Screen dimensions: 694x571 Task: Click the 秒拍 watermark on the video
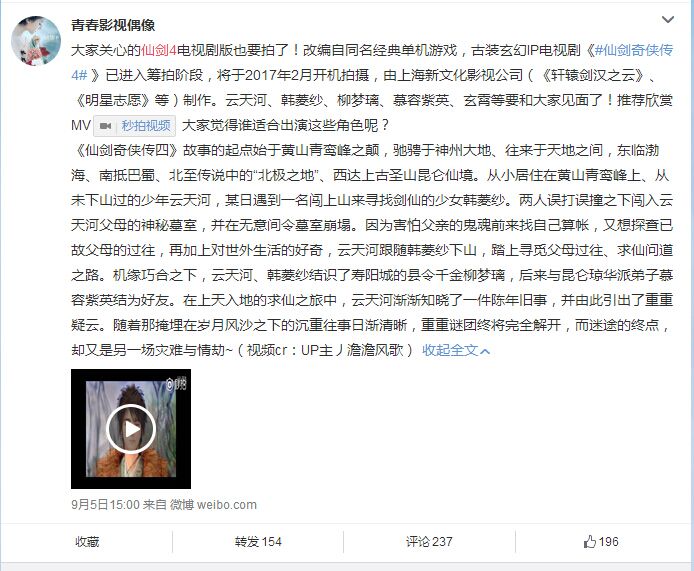click(177, 384)
